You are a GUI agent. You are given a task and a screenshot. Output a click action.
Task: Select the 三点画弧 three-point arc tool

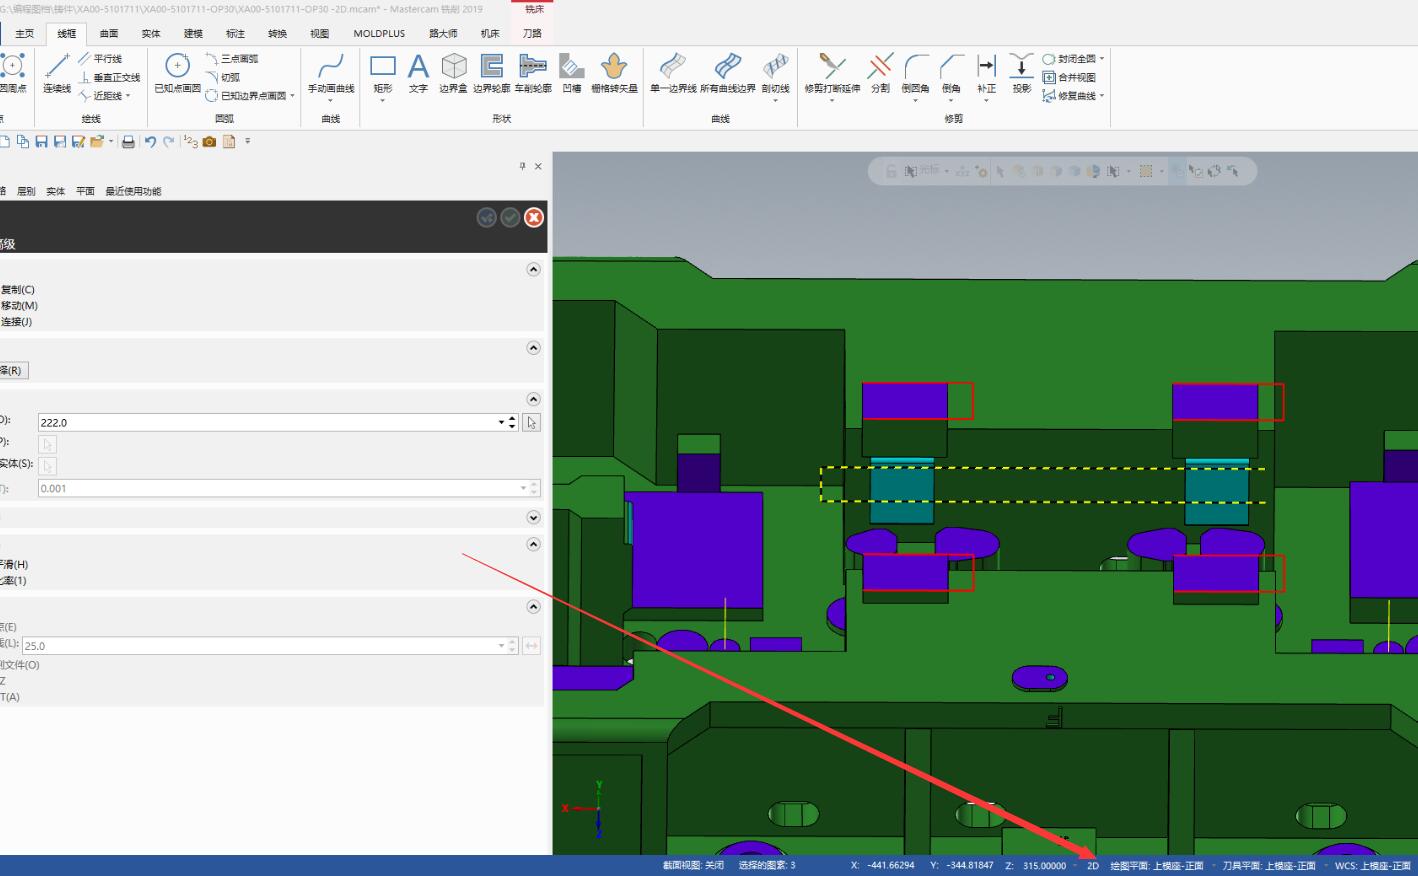(232, 59)
